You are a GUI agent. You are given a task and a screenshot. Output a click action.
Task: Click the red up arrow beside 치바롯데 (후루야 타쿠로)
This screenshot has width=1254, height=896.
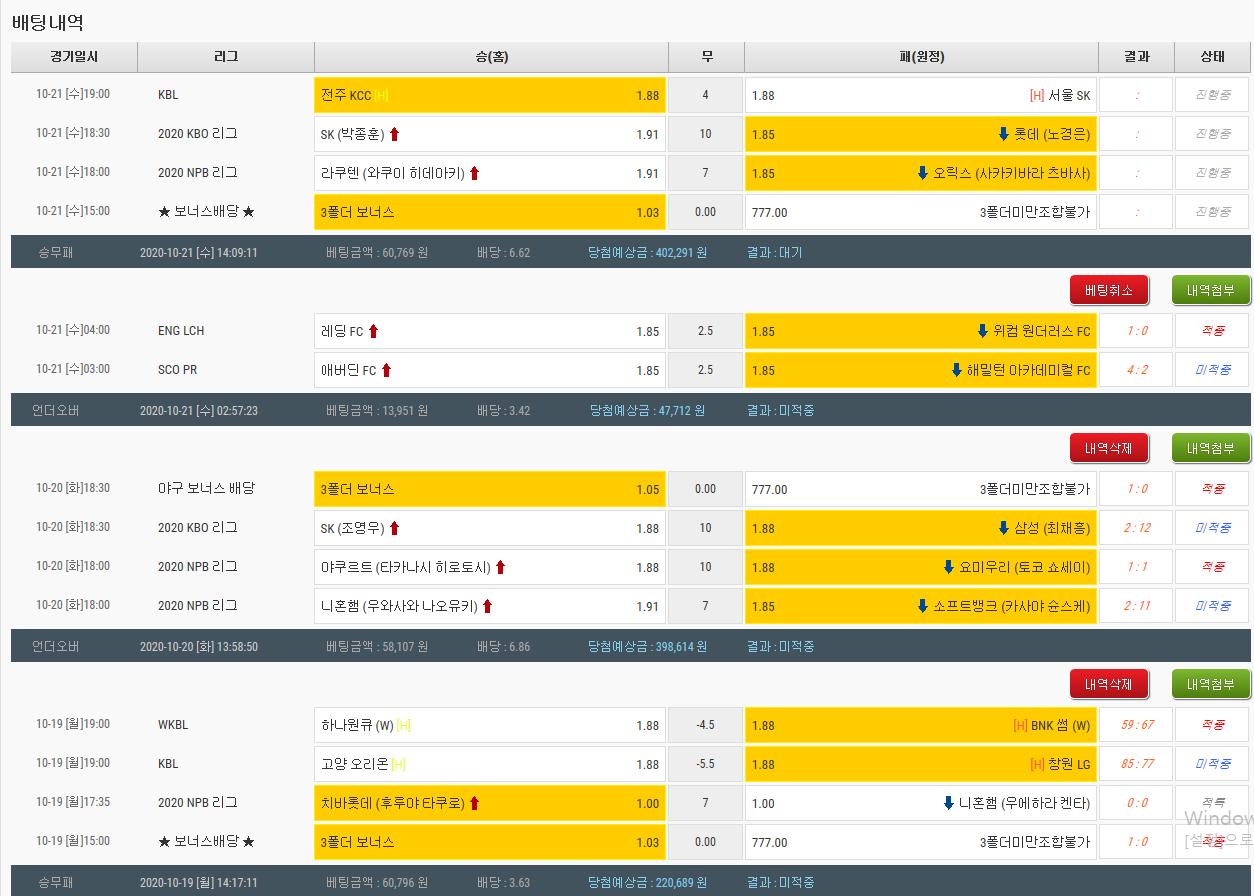point(474,803)
